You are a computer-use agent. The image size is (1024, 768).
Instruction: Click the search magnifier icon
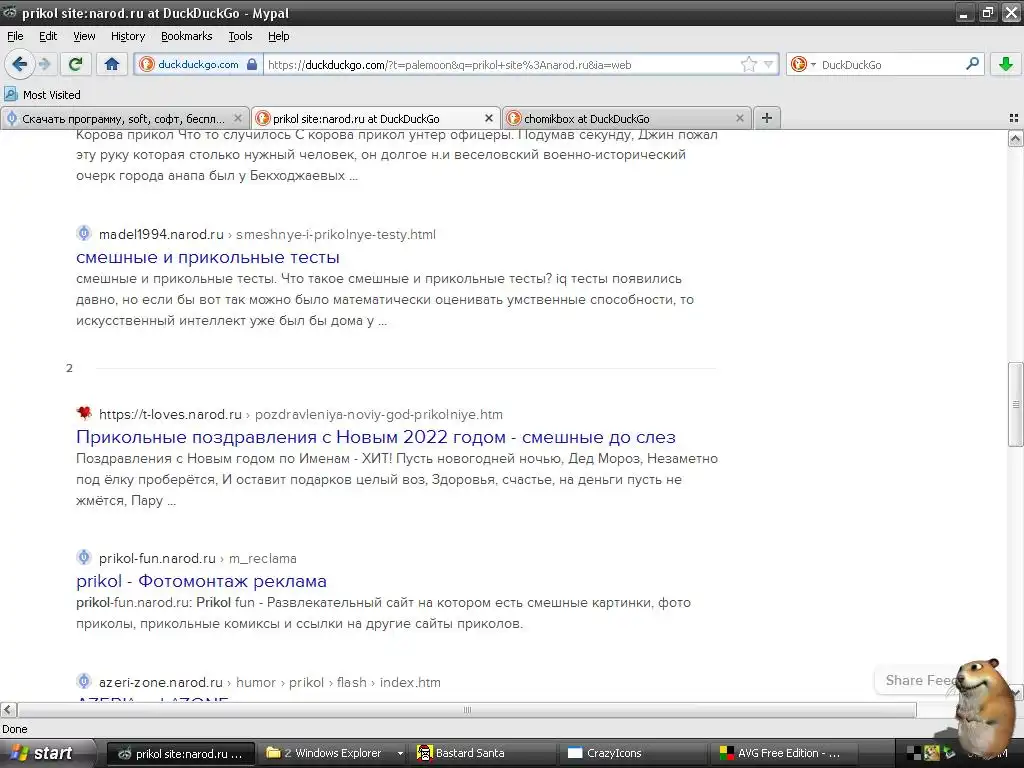point(972,64)
